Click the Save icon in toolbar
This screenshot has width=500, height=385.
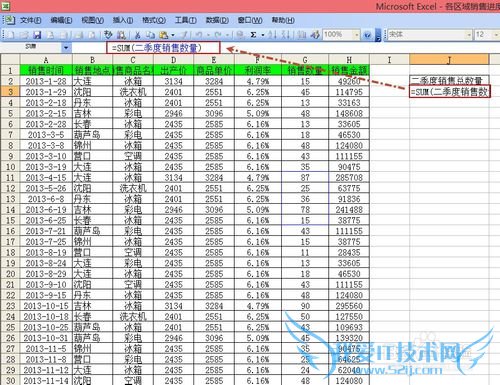pos(37,35)
